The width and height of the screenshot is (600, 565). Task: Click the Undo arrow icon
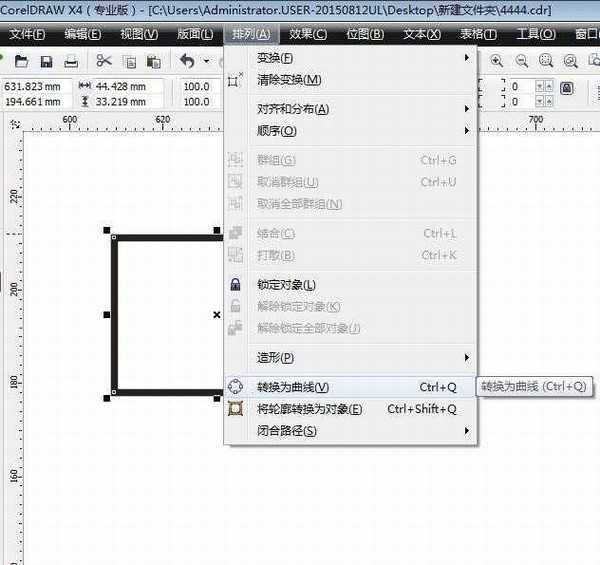click(187, 62)
